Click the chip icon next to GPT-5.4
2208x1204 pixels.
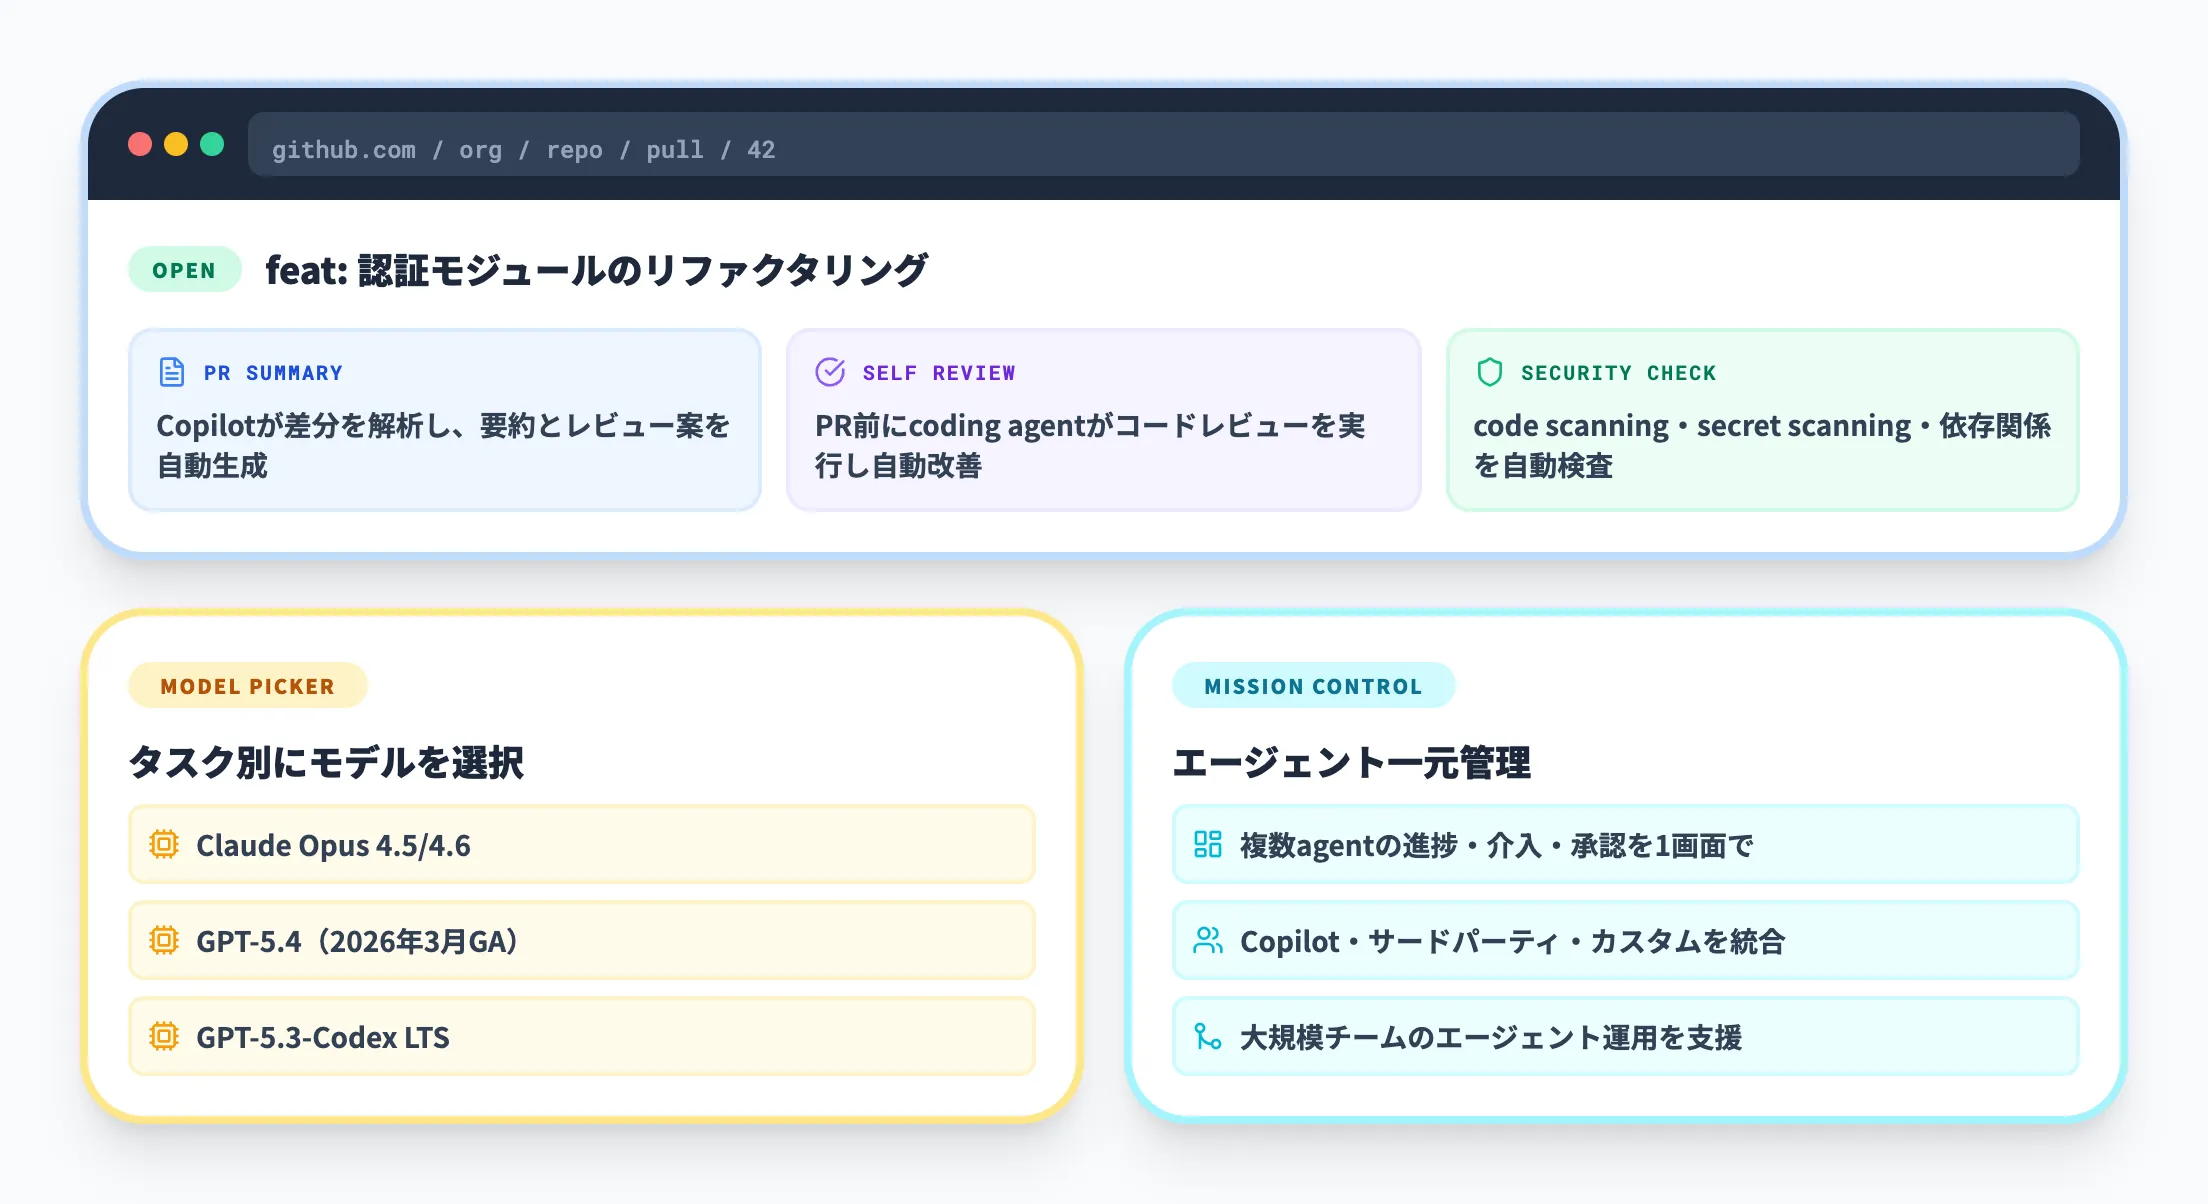point(165,940)
